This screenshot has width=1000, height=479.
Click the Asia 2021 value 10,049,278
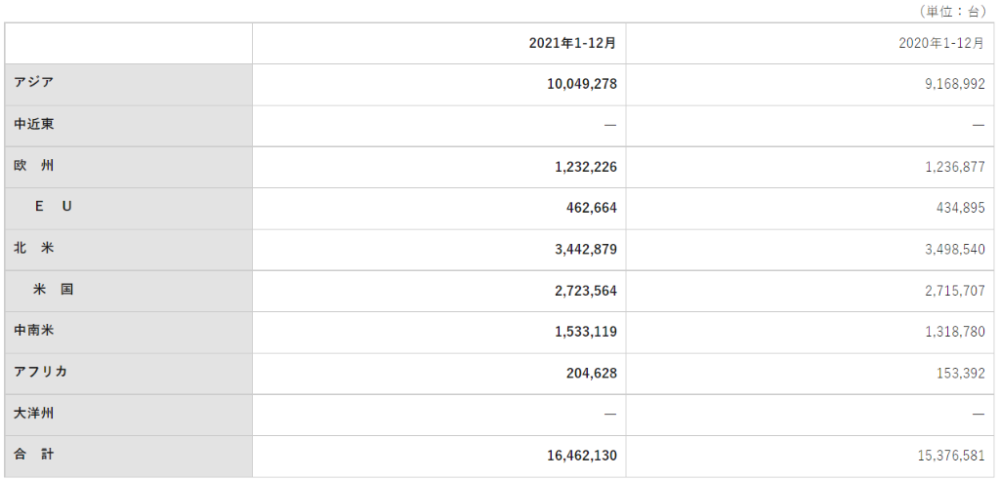(x=582, y=85)
